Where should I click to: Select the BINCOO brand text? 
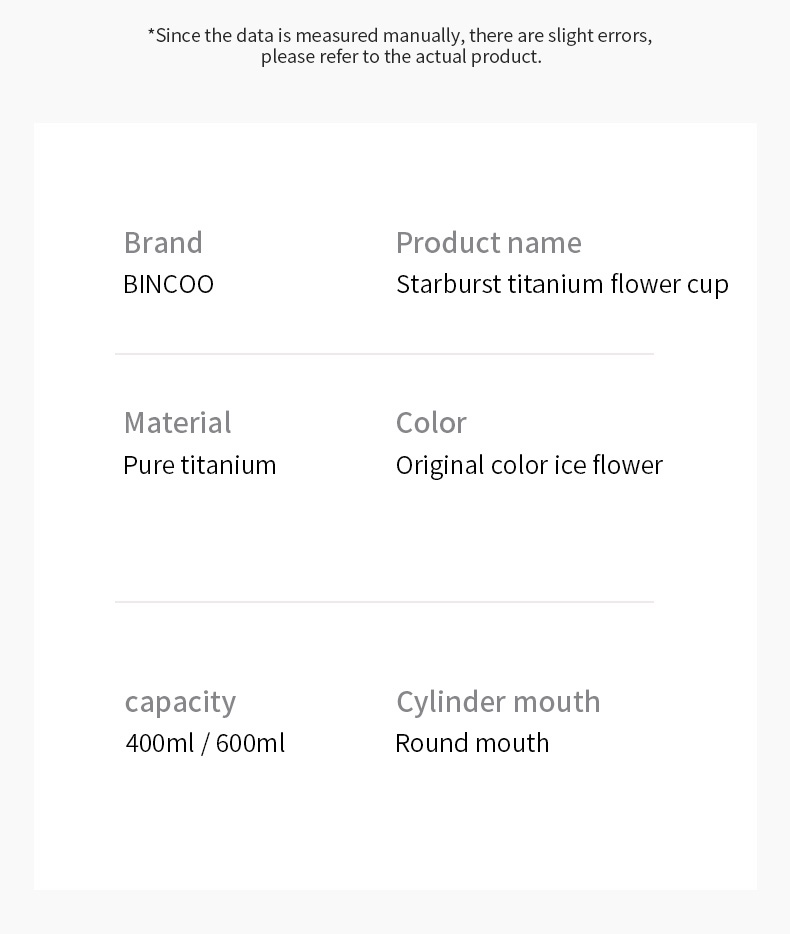pos(168,284)
